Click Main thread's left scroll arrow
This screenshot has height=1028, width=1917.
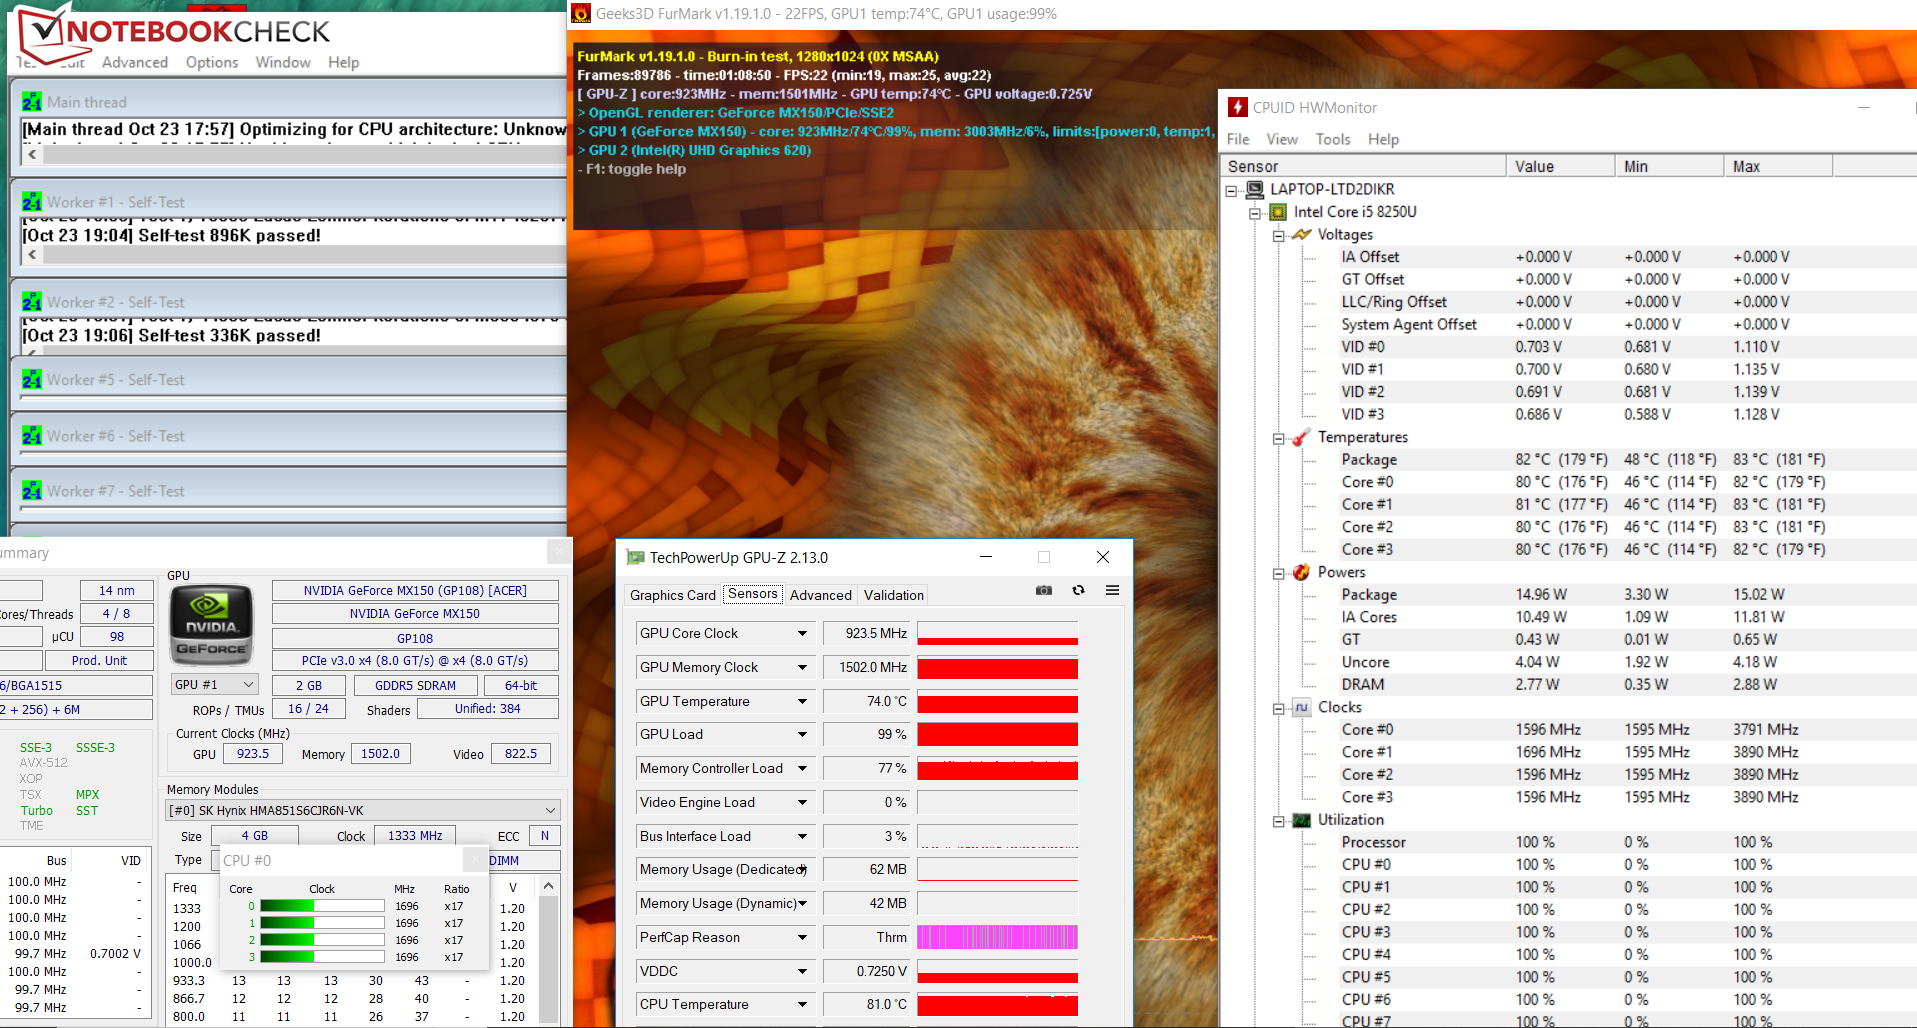coord(33,155)
